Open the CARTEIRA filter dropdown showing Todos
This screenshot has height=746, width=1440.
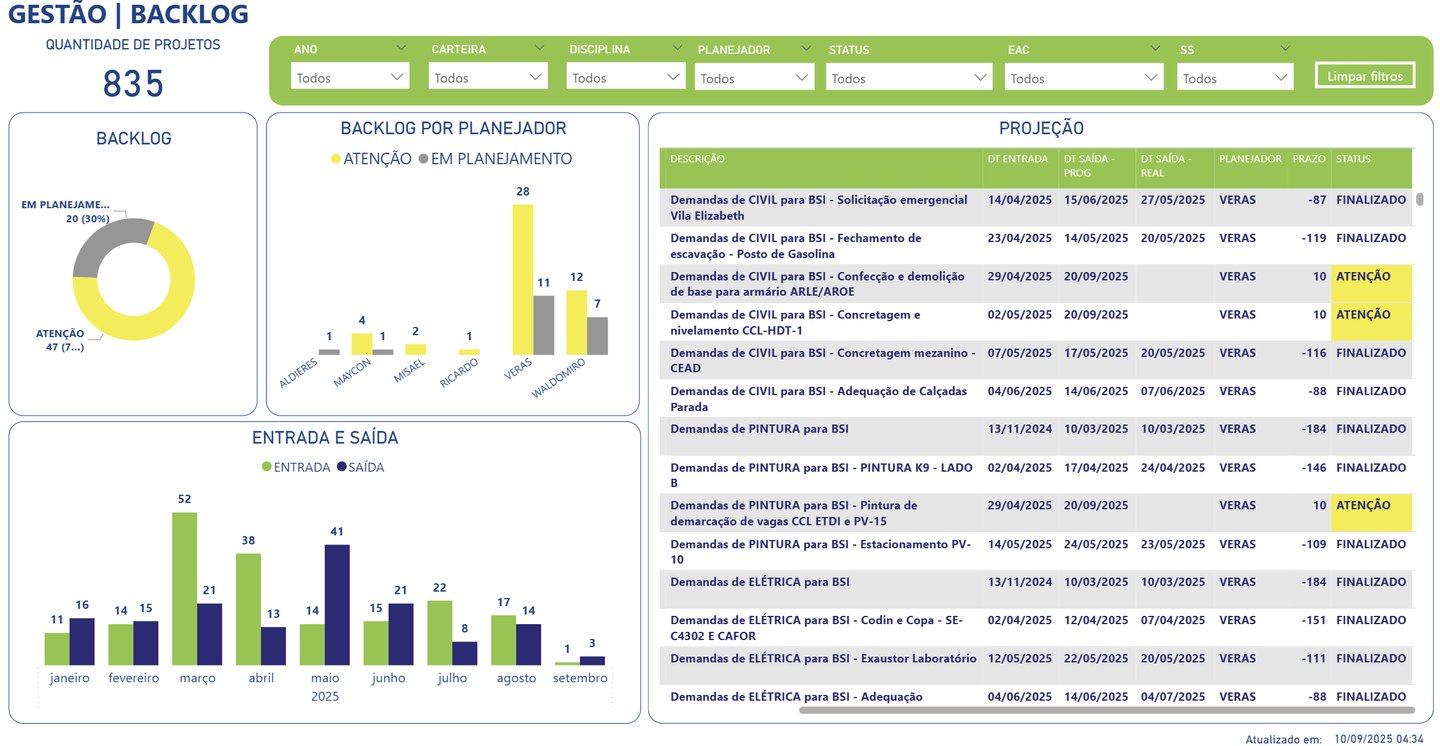point(488,76)
